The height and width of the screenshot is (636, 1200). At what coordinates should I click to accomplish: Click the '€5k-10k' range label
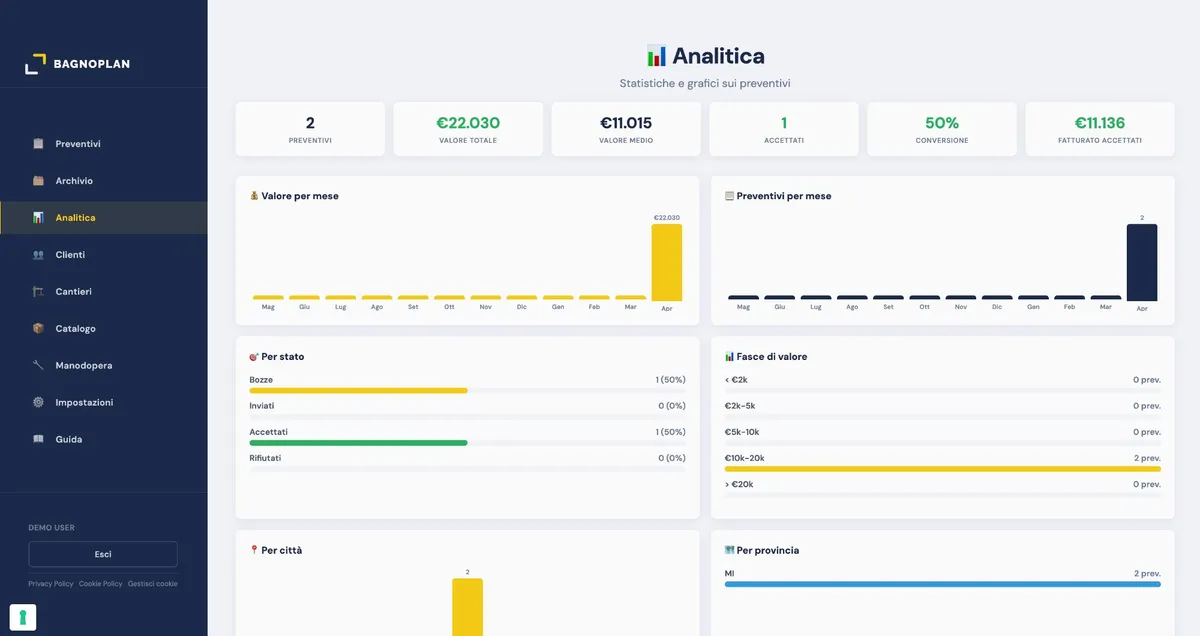coord(742,432)
